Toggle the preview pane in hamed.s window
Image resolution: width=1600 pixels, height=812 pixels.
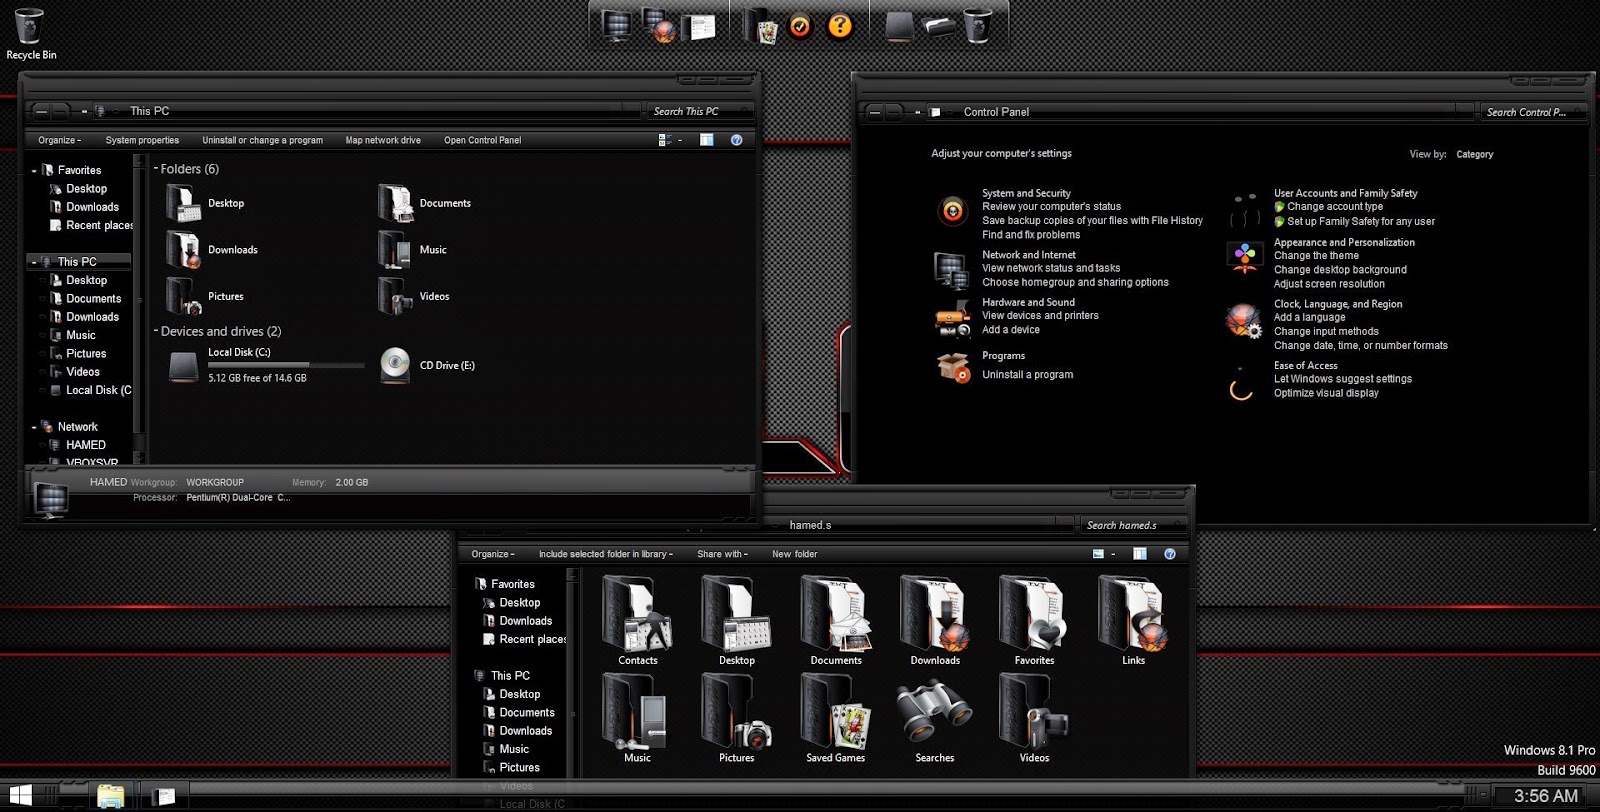[x=1140, y=554]
